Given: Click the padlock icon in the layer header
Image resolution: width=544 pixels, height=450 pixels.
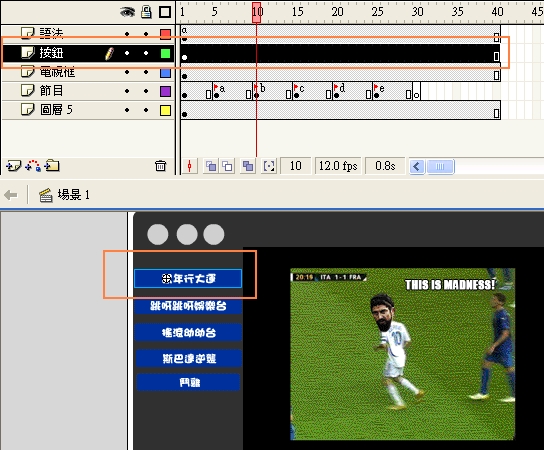Looking at the screenshot, I should pyautogui.click(x=146, y=12).
